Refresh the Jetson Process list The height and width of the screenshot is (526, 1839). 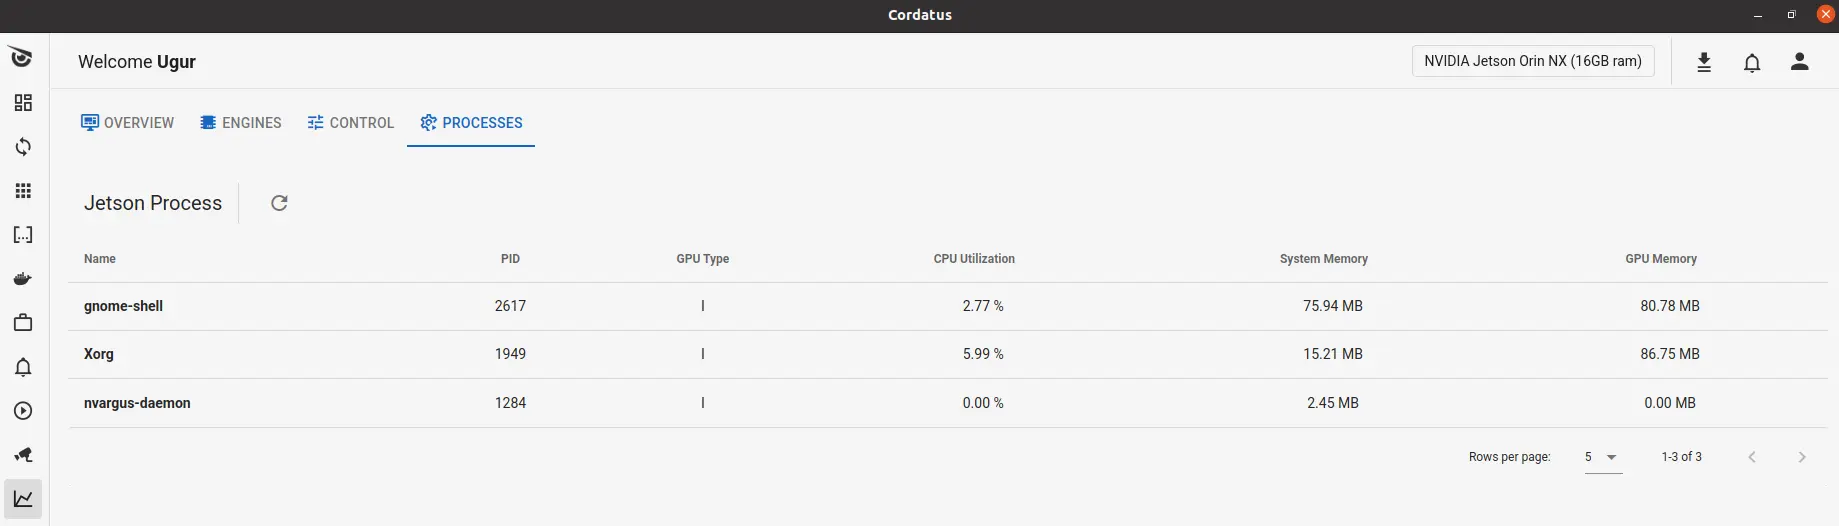(x=279, y=203)
